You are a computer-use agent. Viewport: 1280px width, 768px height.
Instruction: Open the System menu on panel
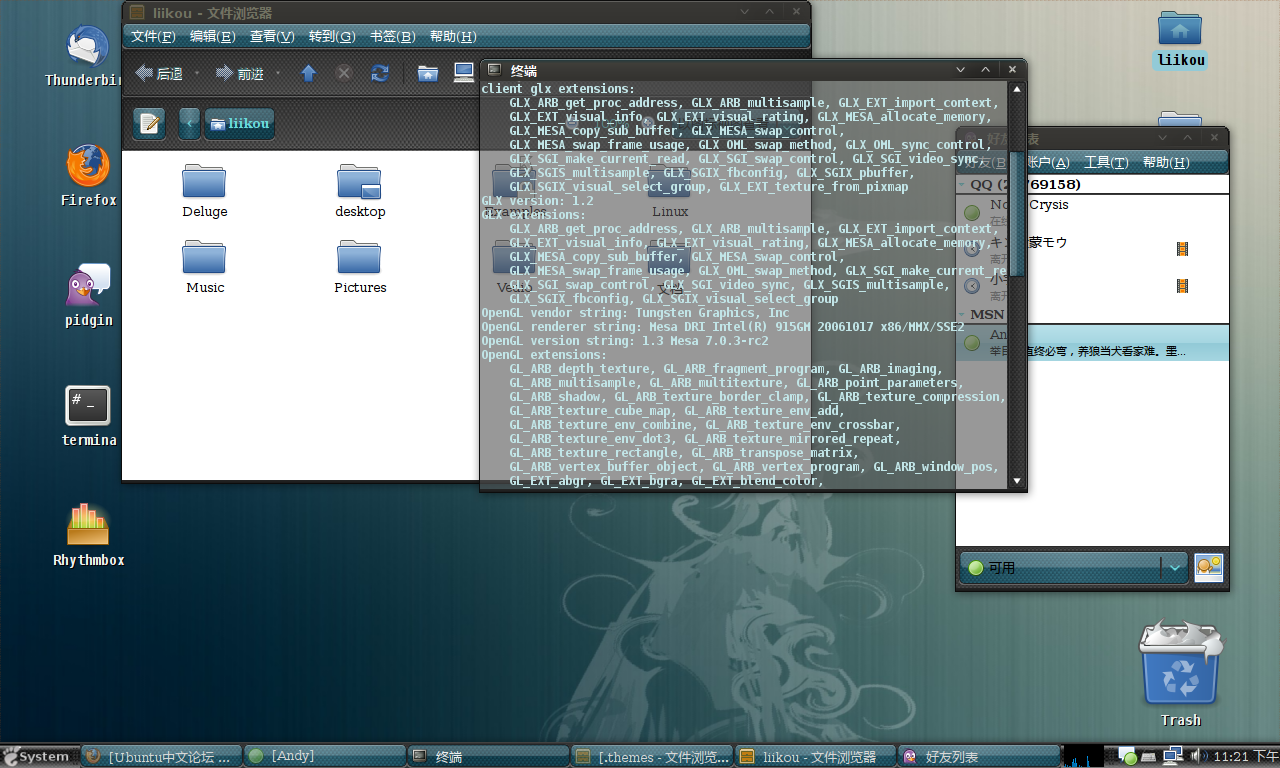click(38, 757)
